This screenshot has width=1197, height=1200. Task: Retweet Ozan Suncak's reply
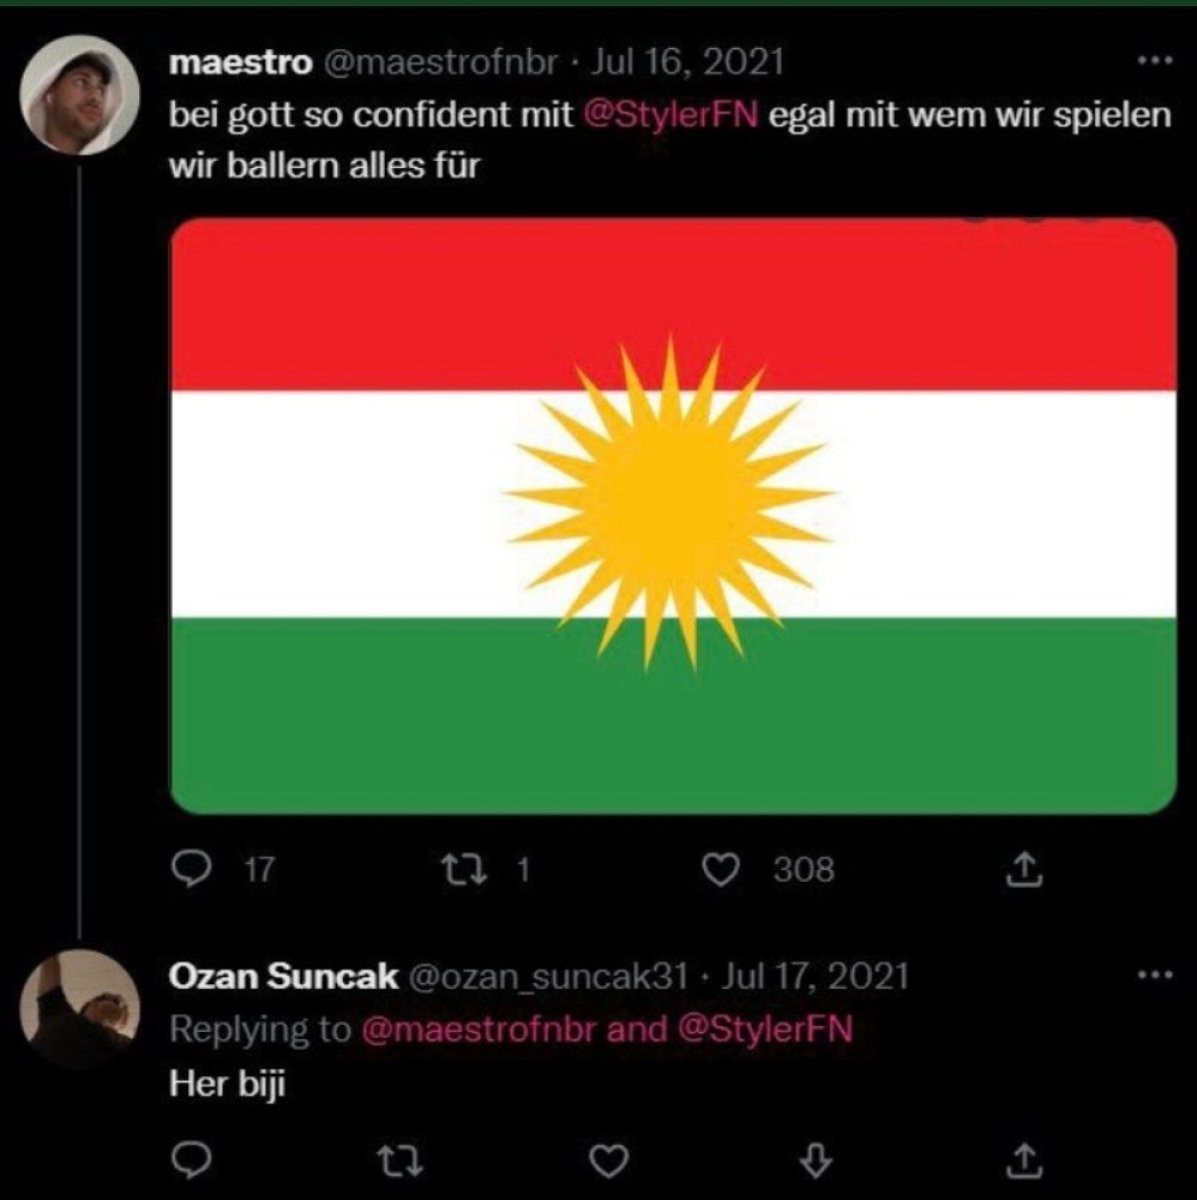(400, 1160)
